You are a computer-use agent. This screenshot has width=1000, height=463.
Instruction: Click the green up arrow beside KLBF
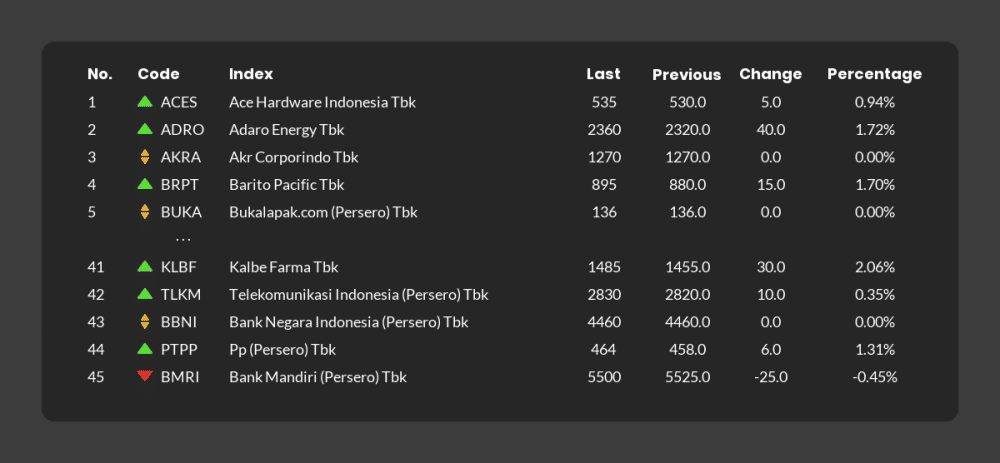[145, 266]
